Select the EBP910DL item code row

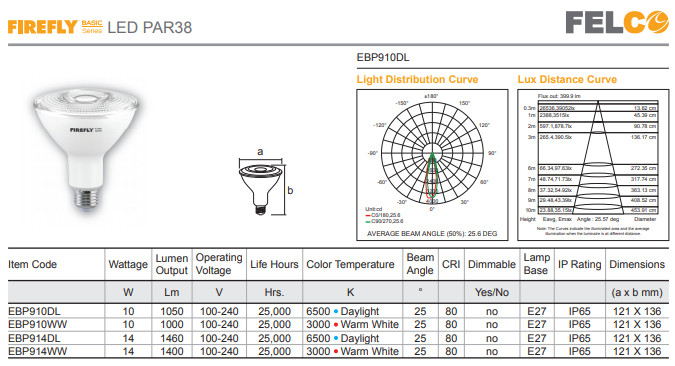(x=338, y=311)
